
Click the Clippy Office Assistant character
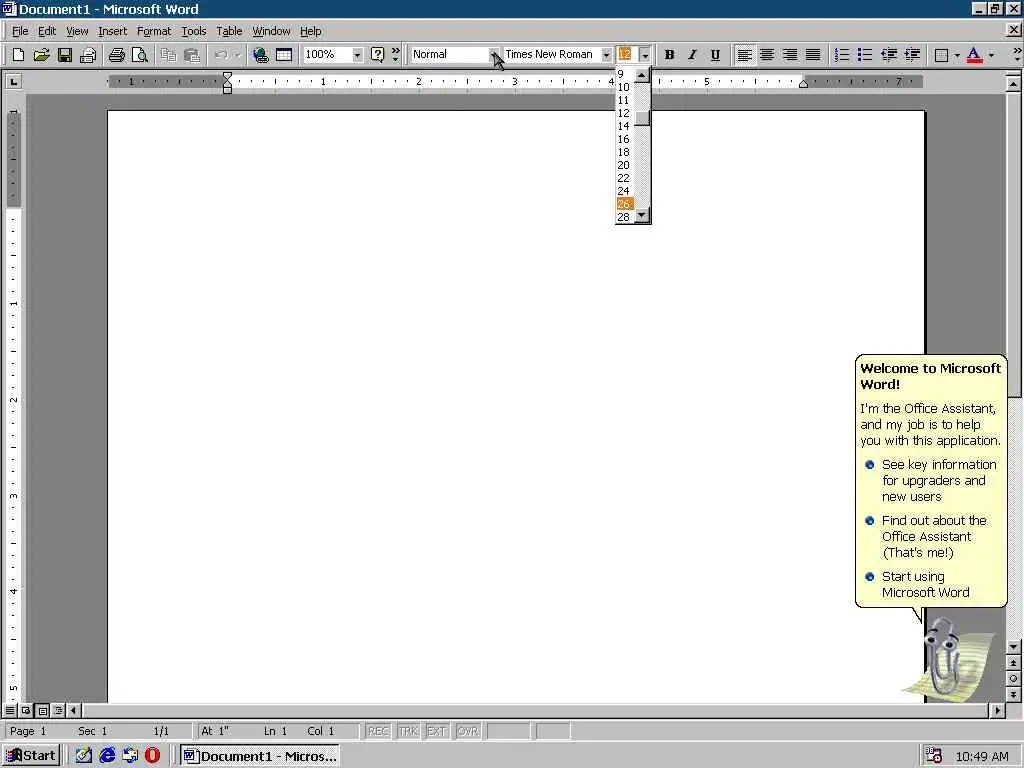[944, 658]
